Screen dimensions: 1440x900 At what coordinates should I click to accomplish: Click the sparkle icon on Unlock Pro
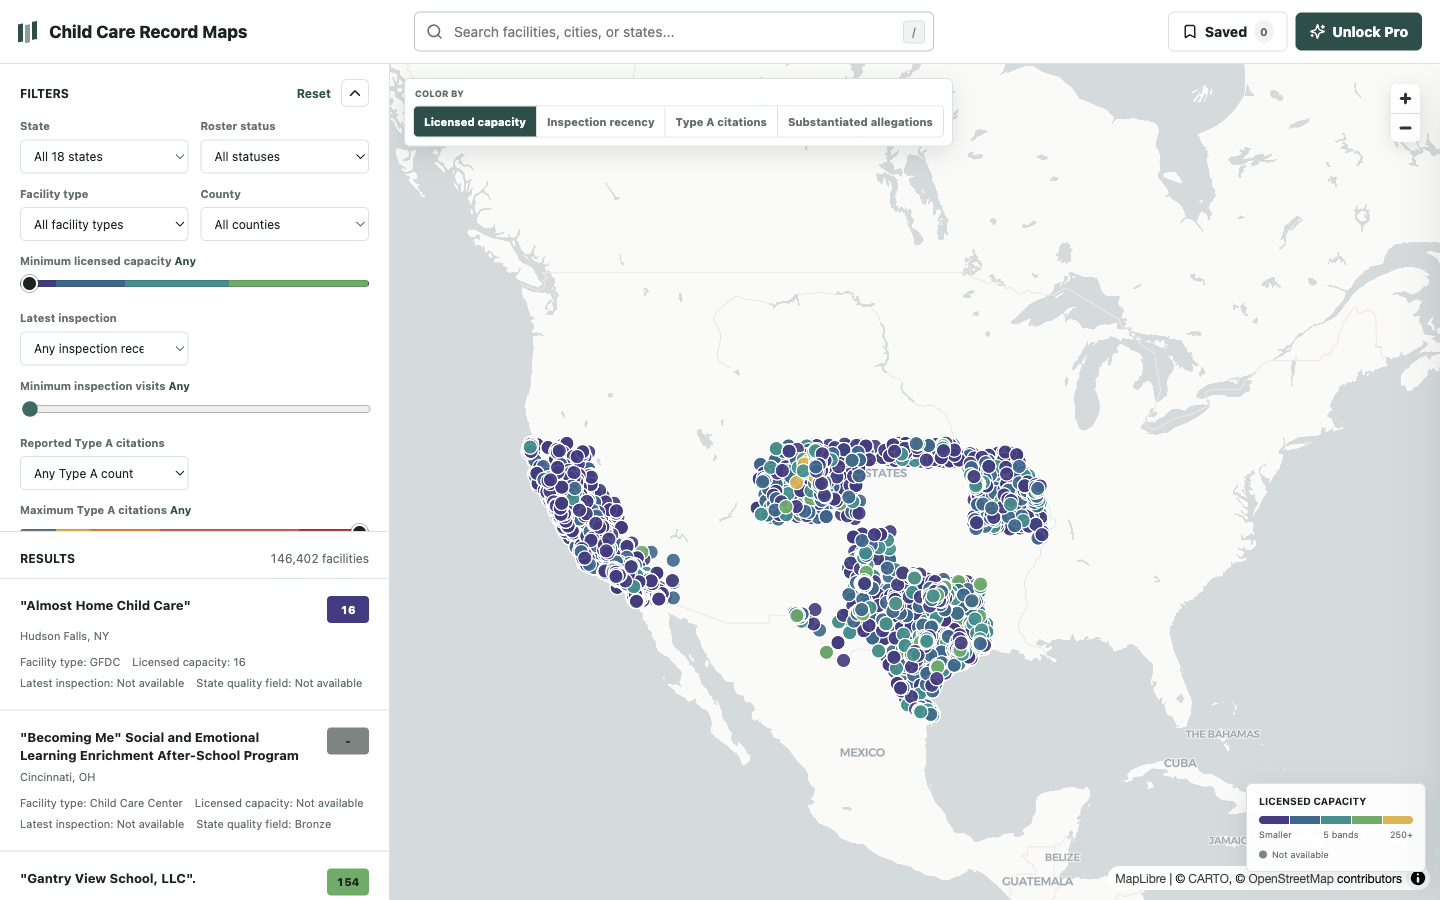(x=1318, y=32)
